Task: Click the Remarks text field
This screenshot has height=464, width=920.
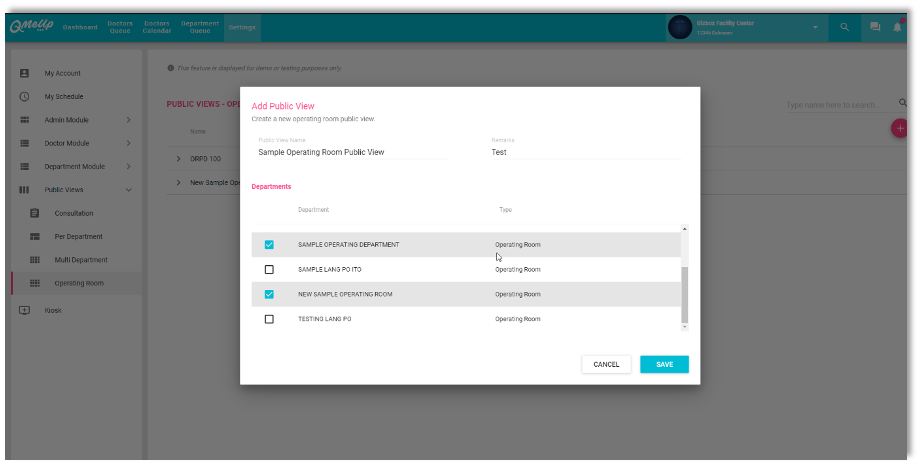Action: click(585, 153)
